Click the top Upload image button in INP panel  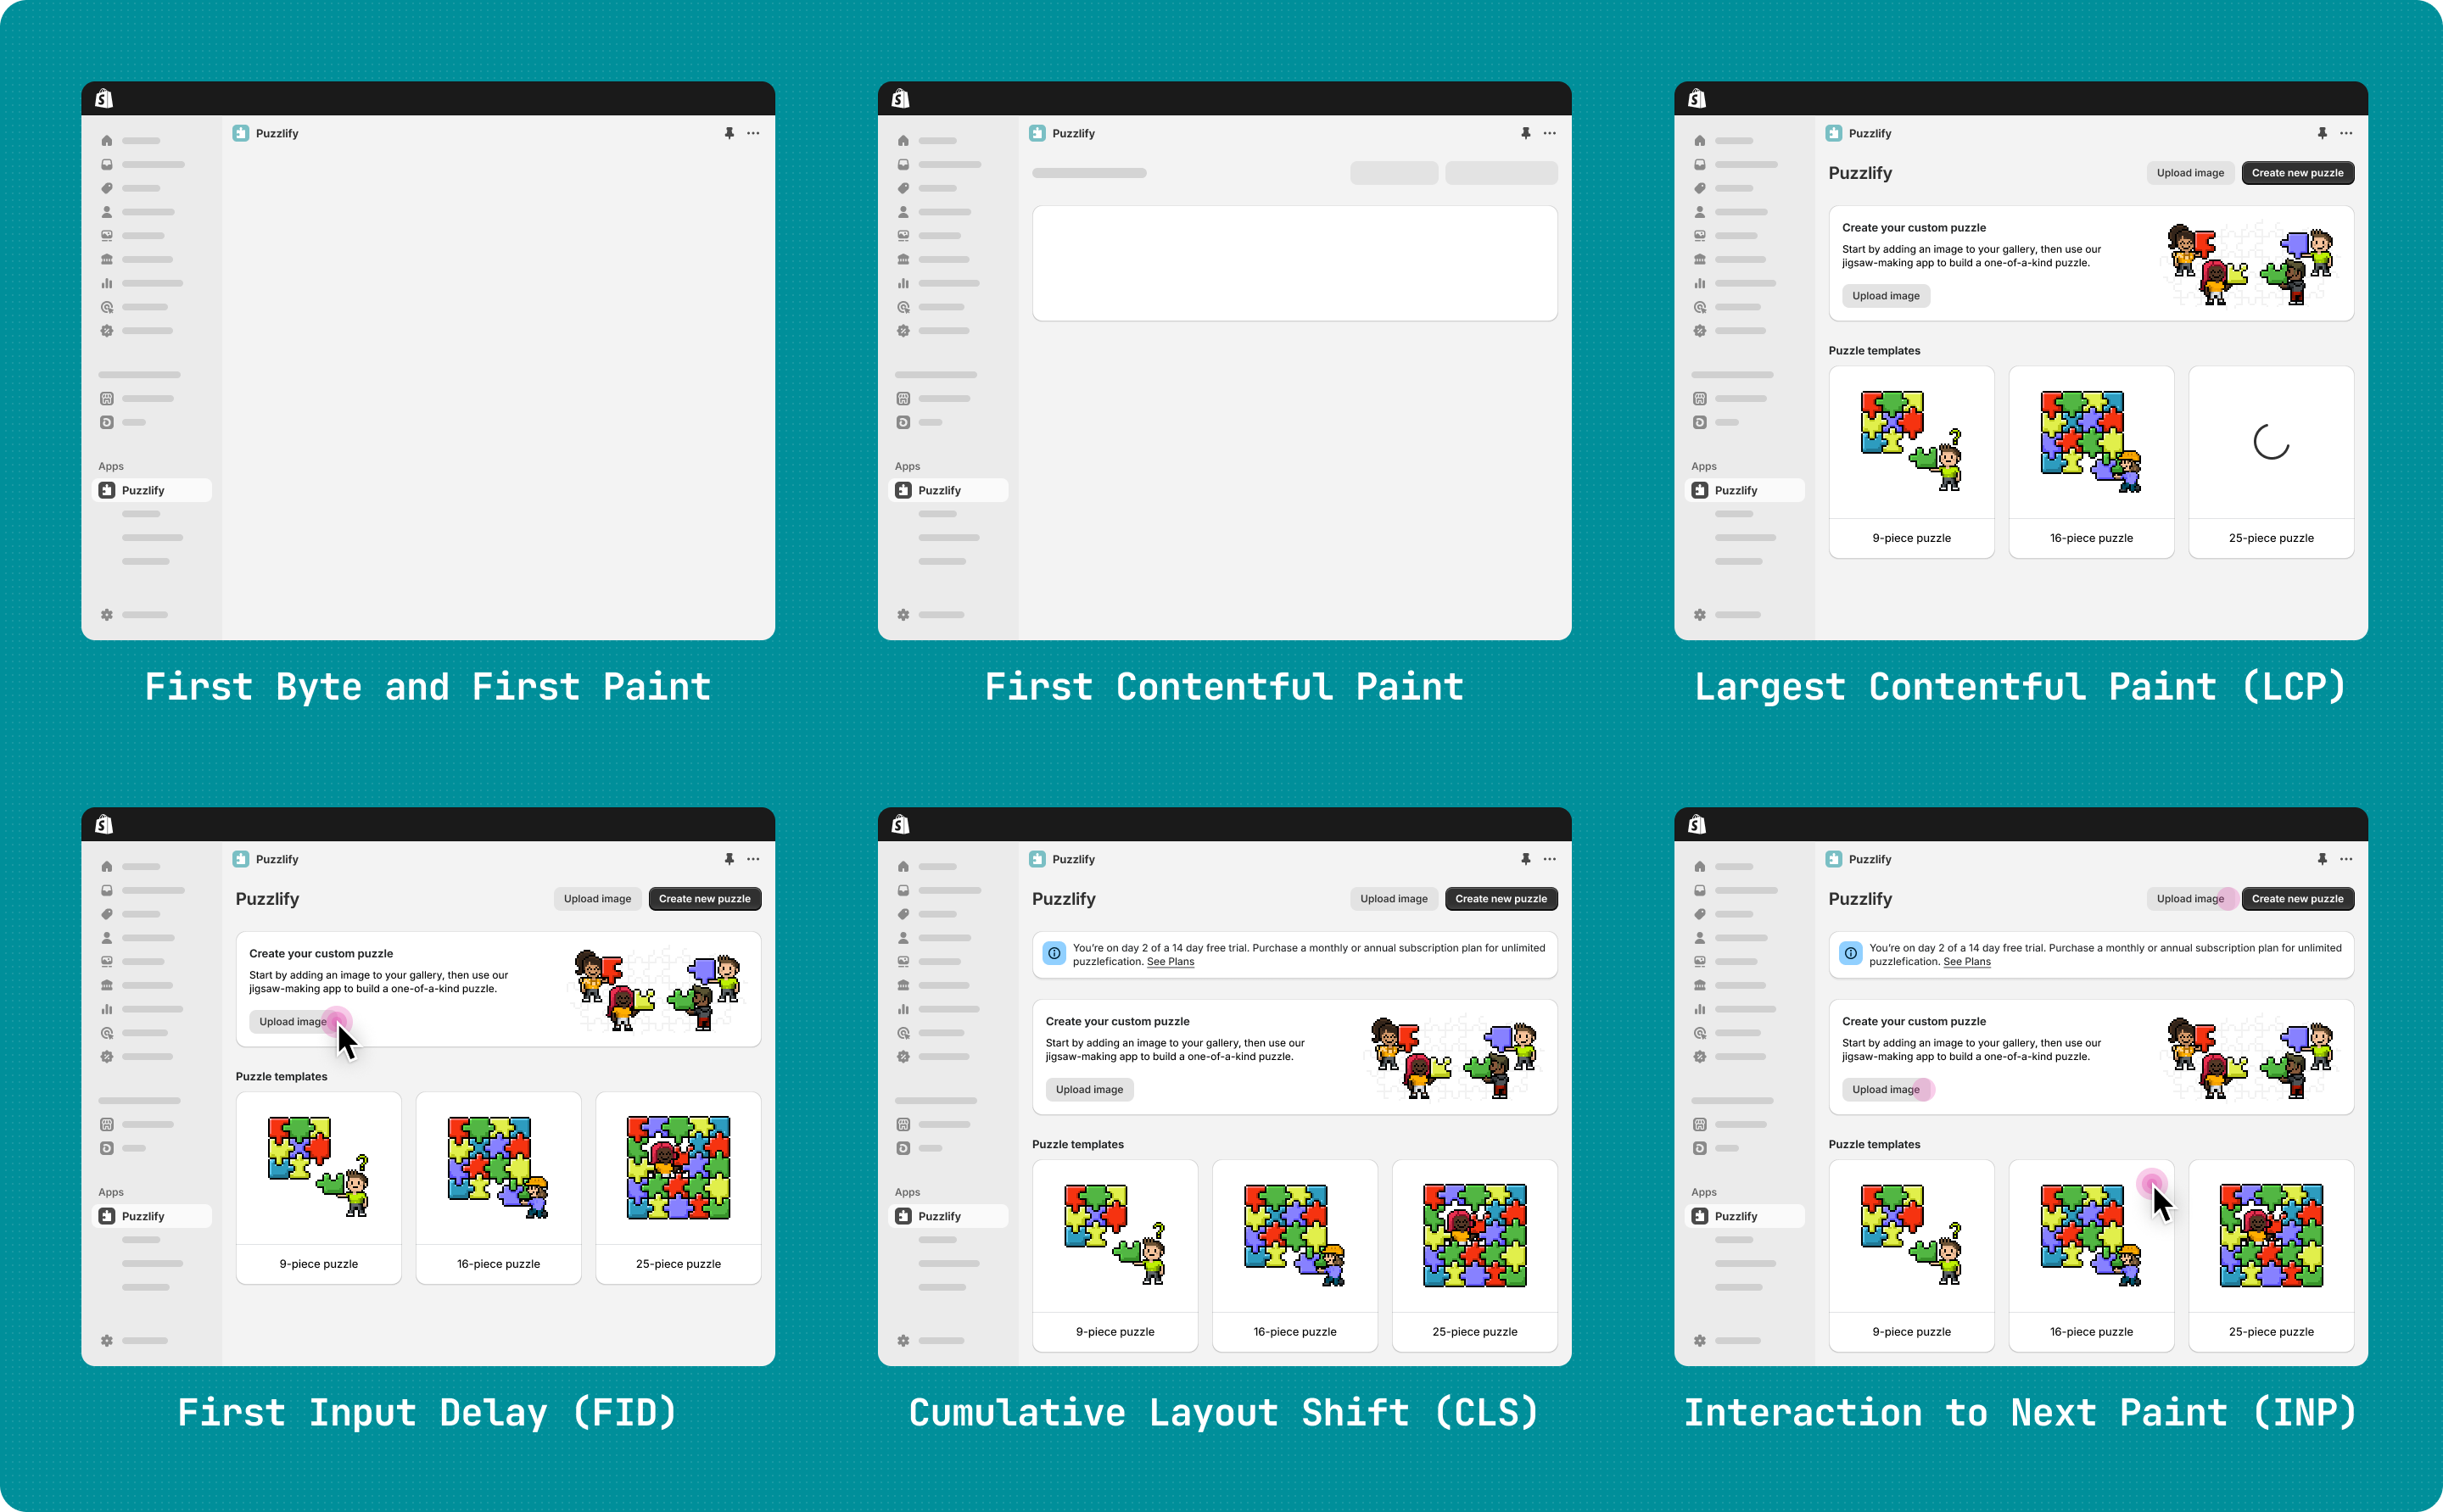2189,898
